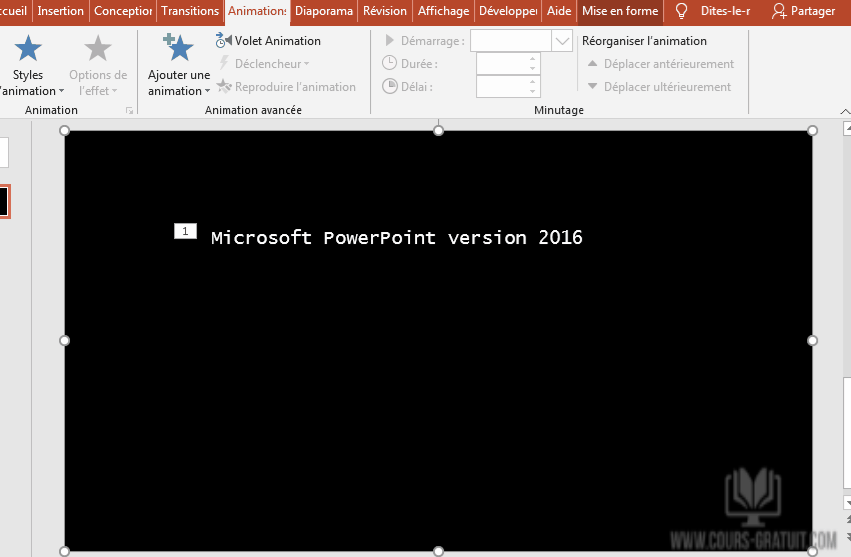Image resolution: width=851 pixels, height=557 pixels.
Task: Click Reproduire l'animation painter
Action: pyautogui.click(x=286, y=87)
